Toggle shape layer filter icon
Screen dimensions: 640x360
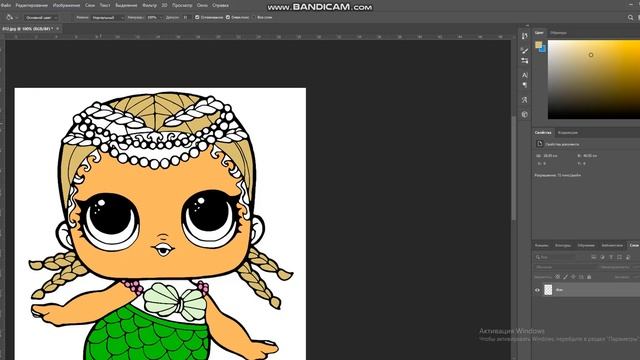click(x=620, y=257)
